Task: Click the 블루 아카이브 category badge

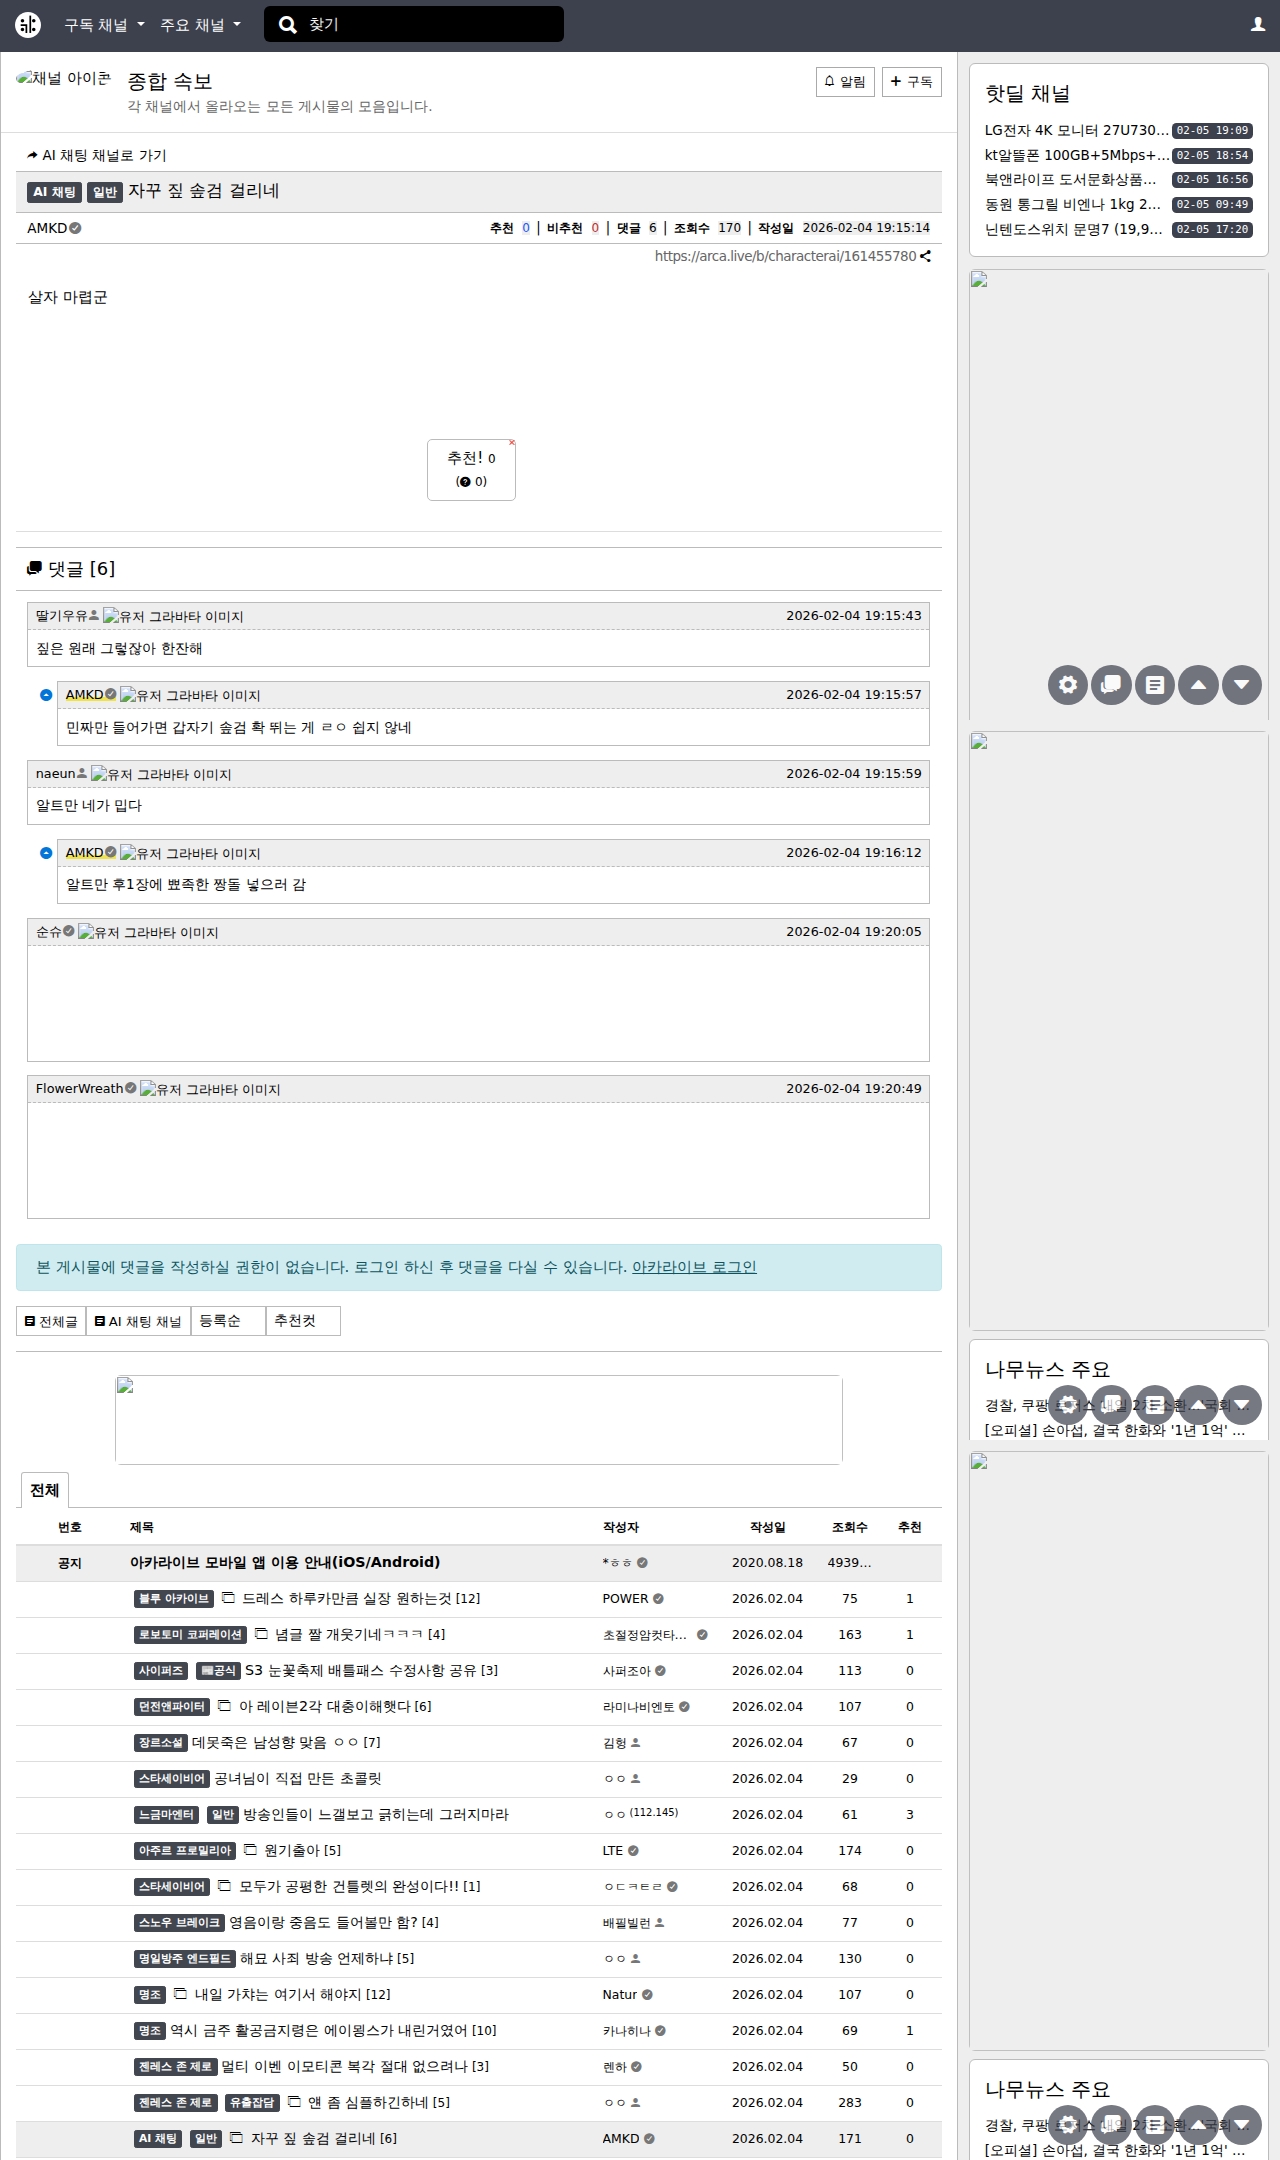Action: point(174,1598)
